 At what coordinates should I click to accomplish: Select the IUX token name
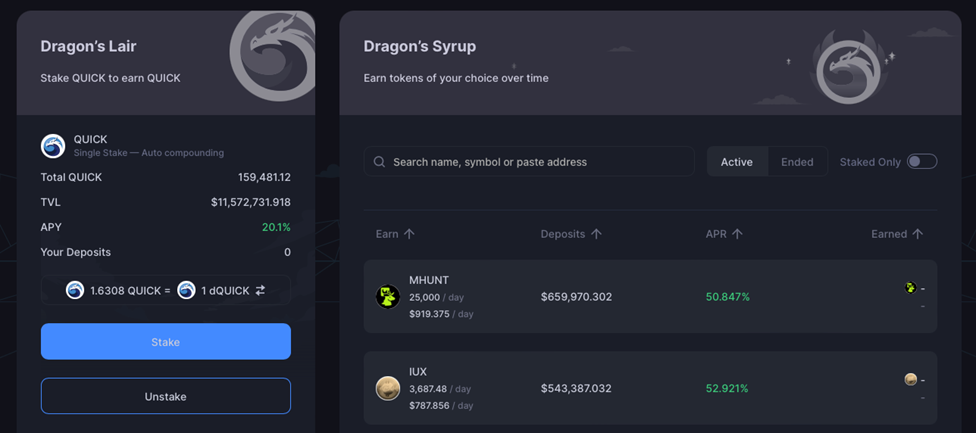[x=418, y=371]
